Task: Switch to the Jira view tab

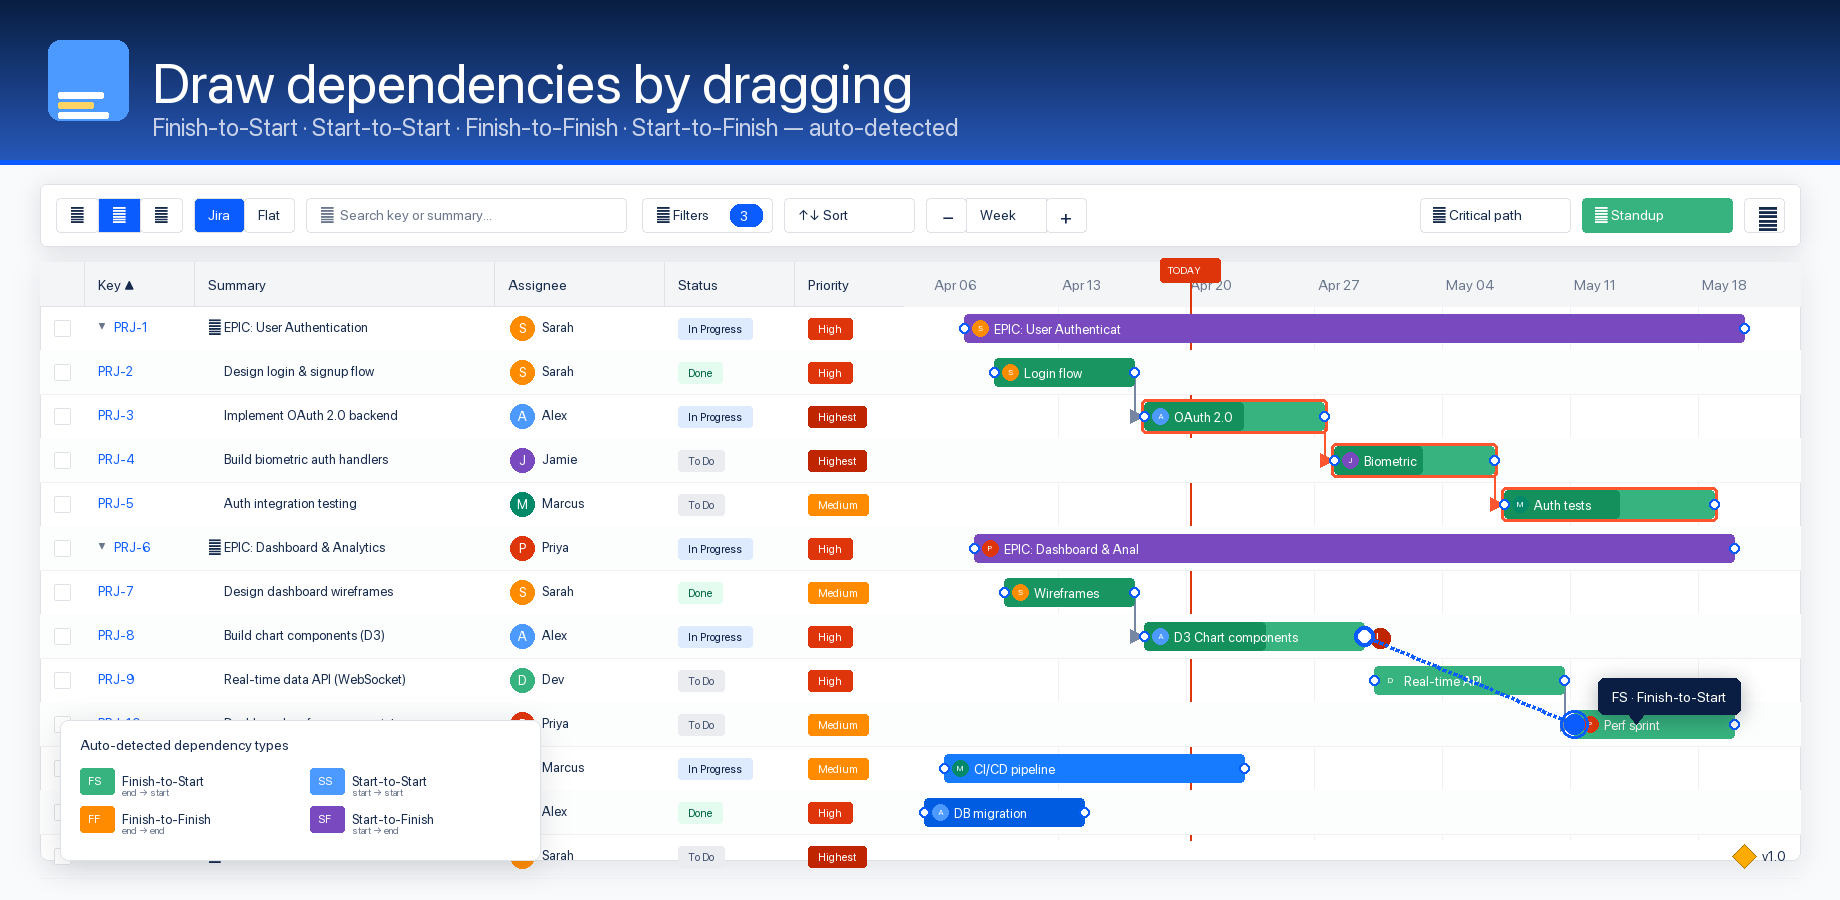Action: point(219,216)
